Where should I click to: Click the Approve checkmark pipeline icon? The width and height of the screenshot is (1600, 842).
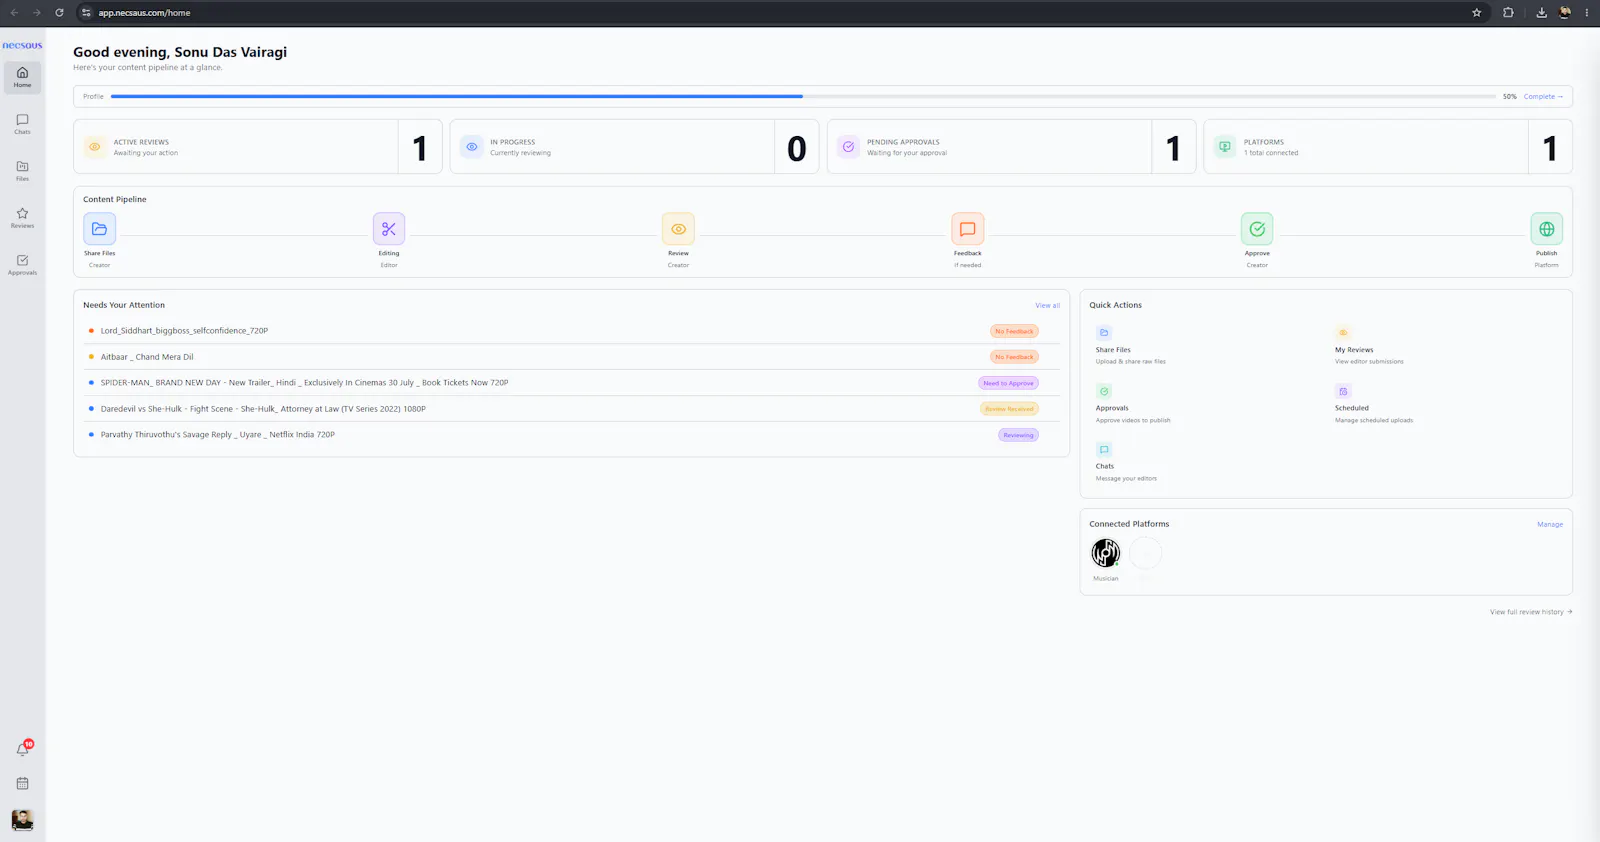1257,229
